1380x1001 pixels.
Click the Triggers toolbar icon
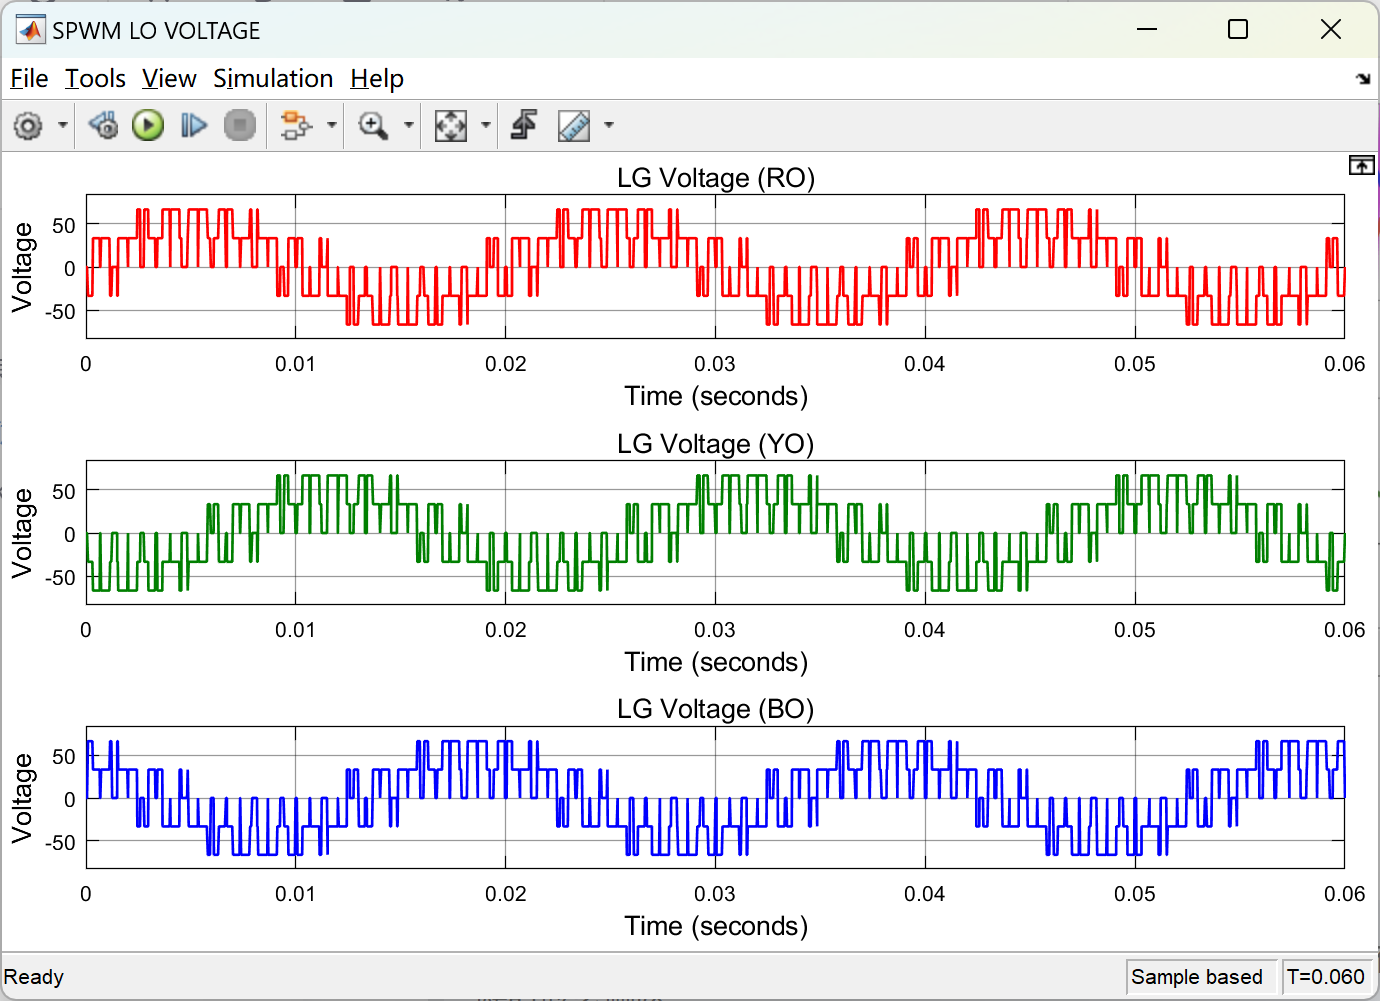click(x=524, y=125)
